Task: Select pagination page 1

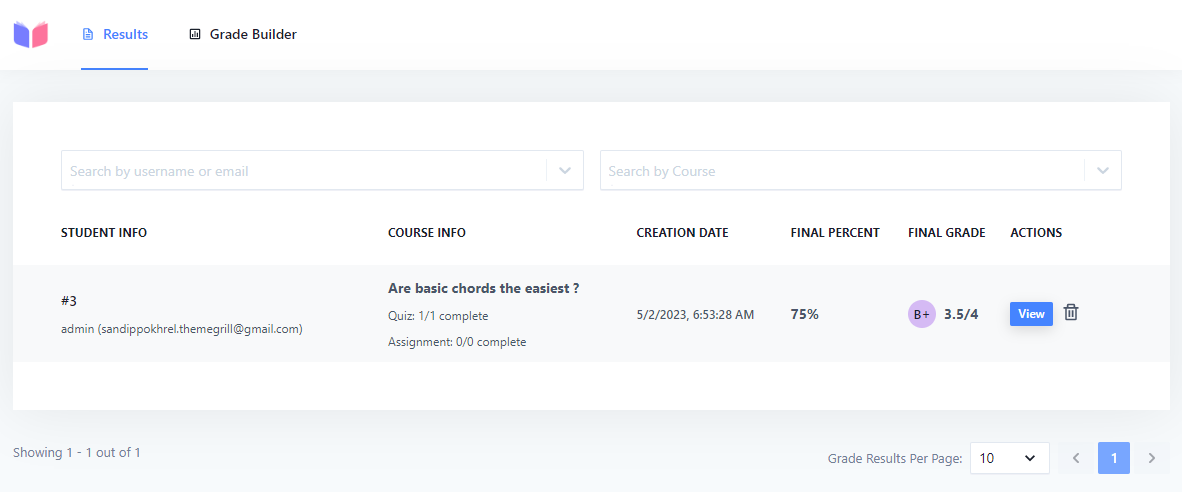Action: click(1114, 458)
